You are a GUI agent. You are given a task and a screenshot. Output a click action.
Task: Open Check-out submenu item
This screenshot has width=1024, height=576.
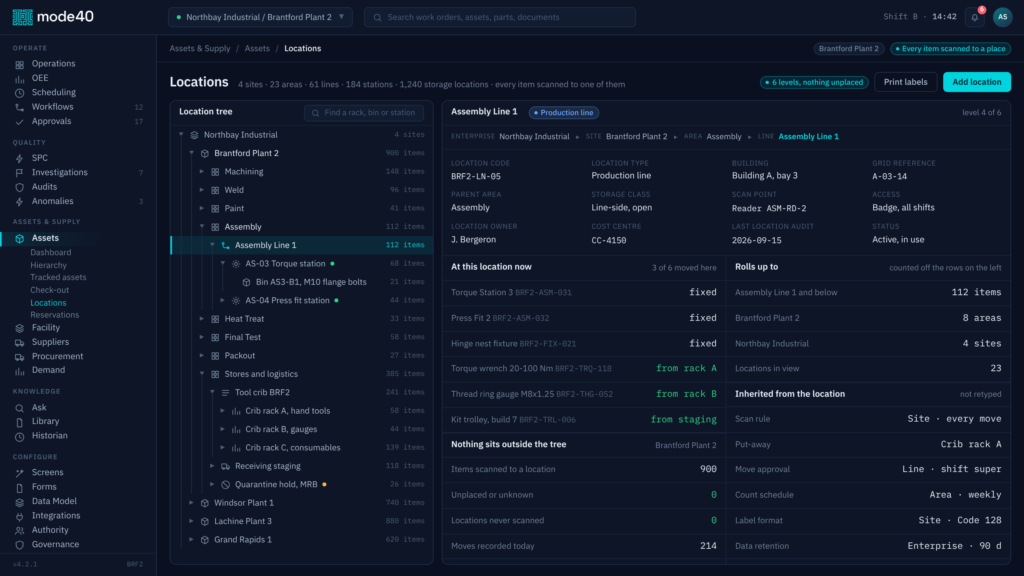pos(49,290)
